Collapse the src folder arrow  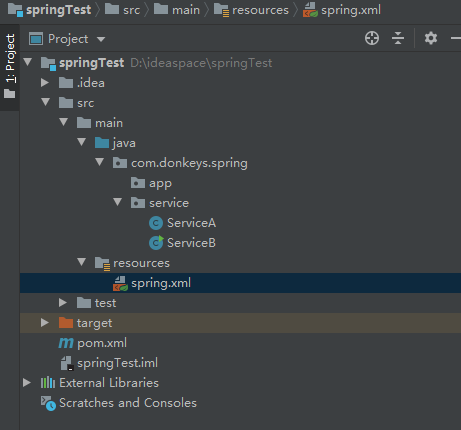click(46, 102)
